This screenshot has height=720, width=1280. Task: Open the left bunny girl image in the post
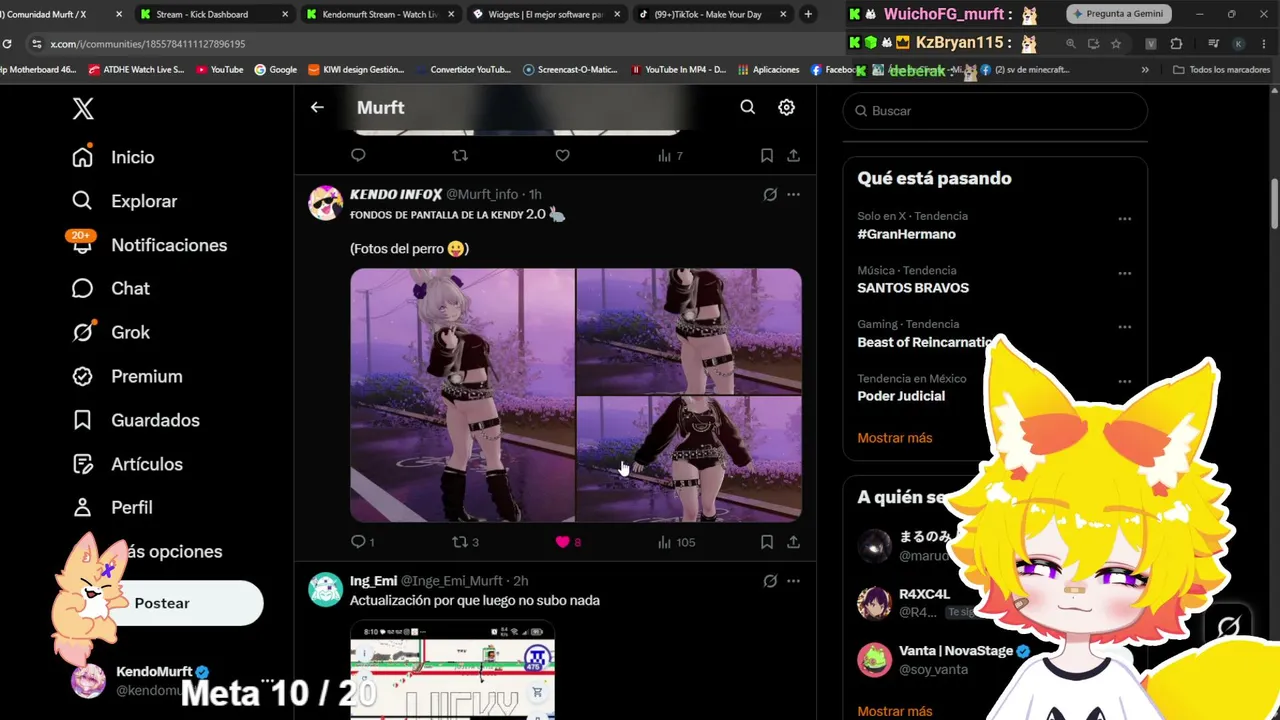(462, 395)
